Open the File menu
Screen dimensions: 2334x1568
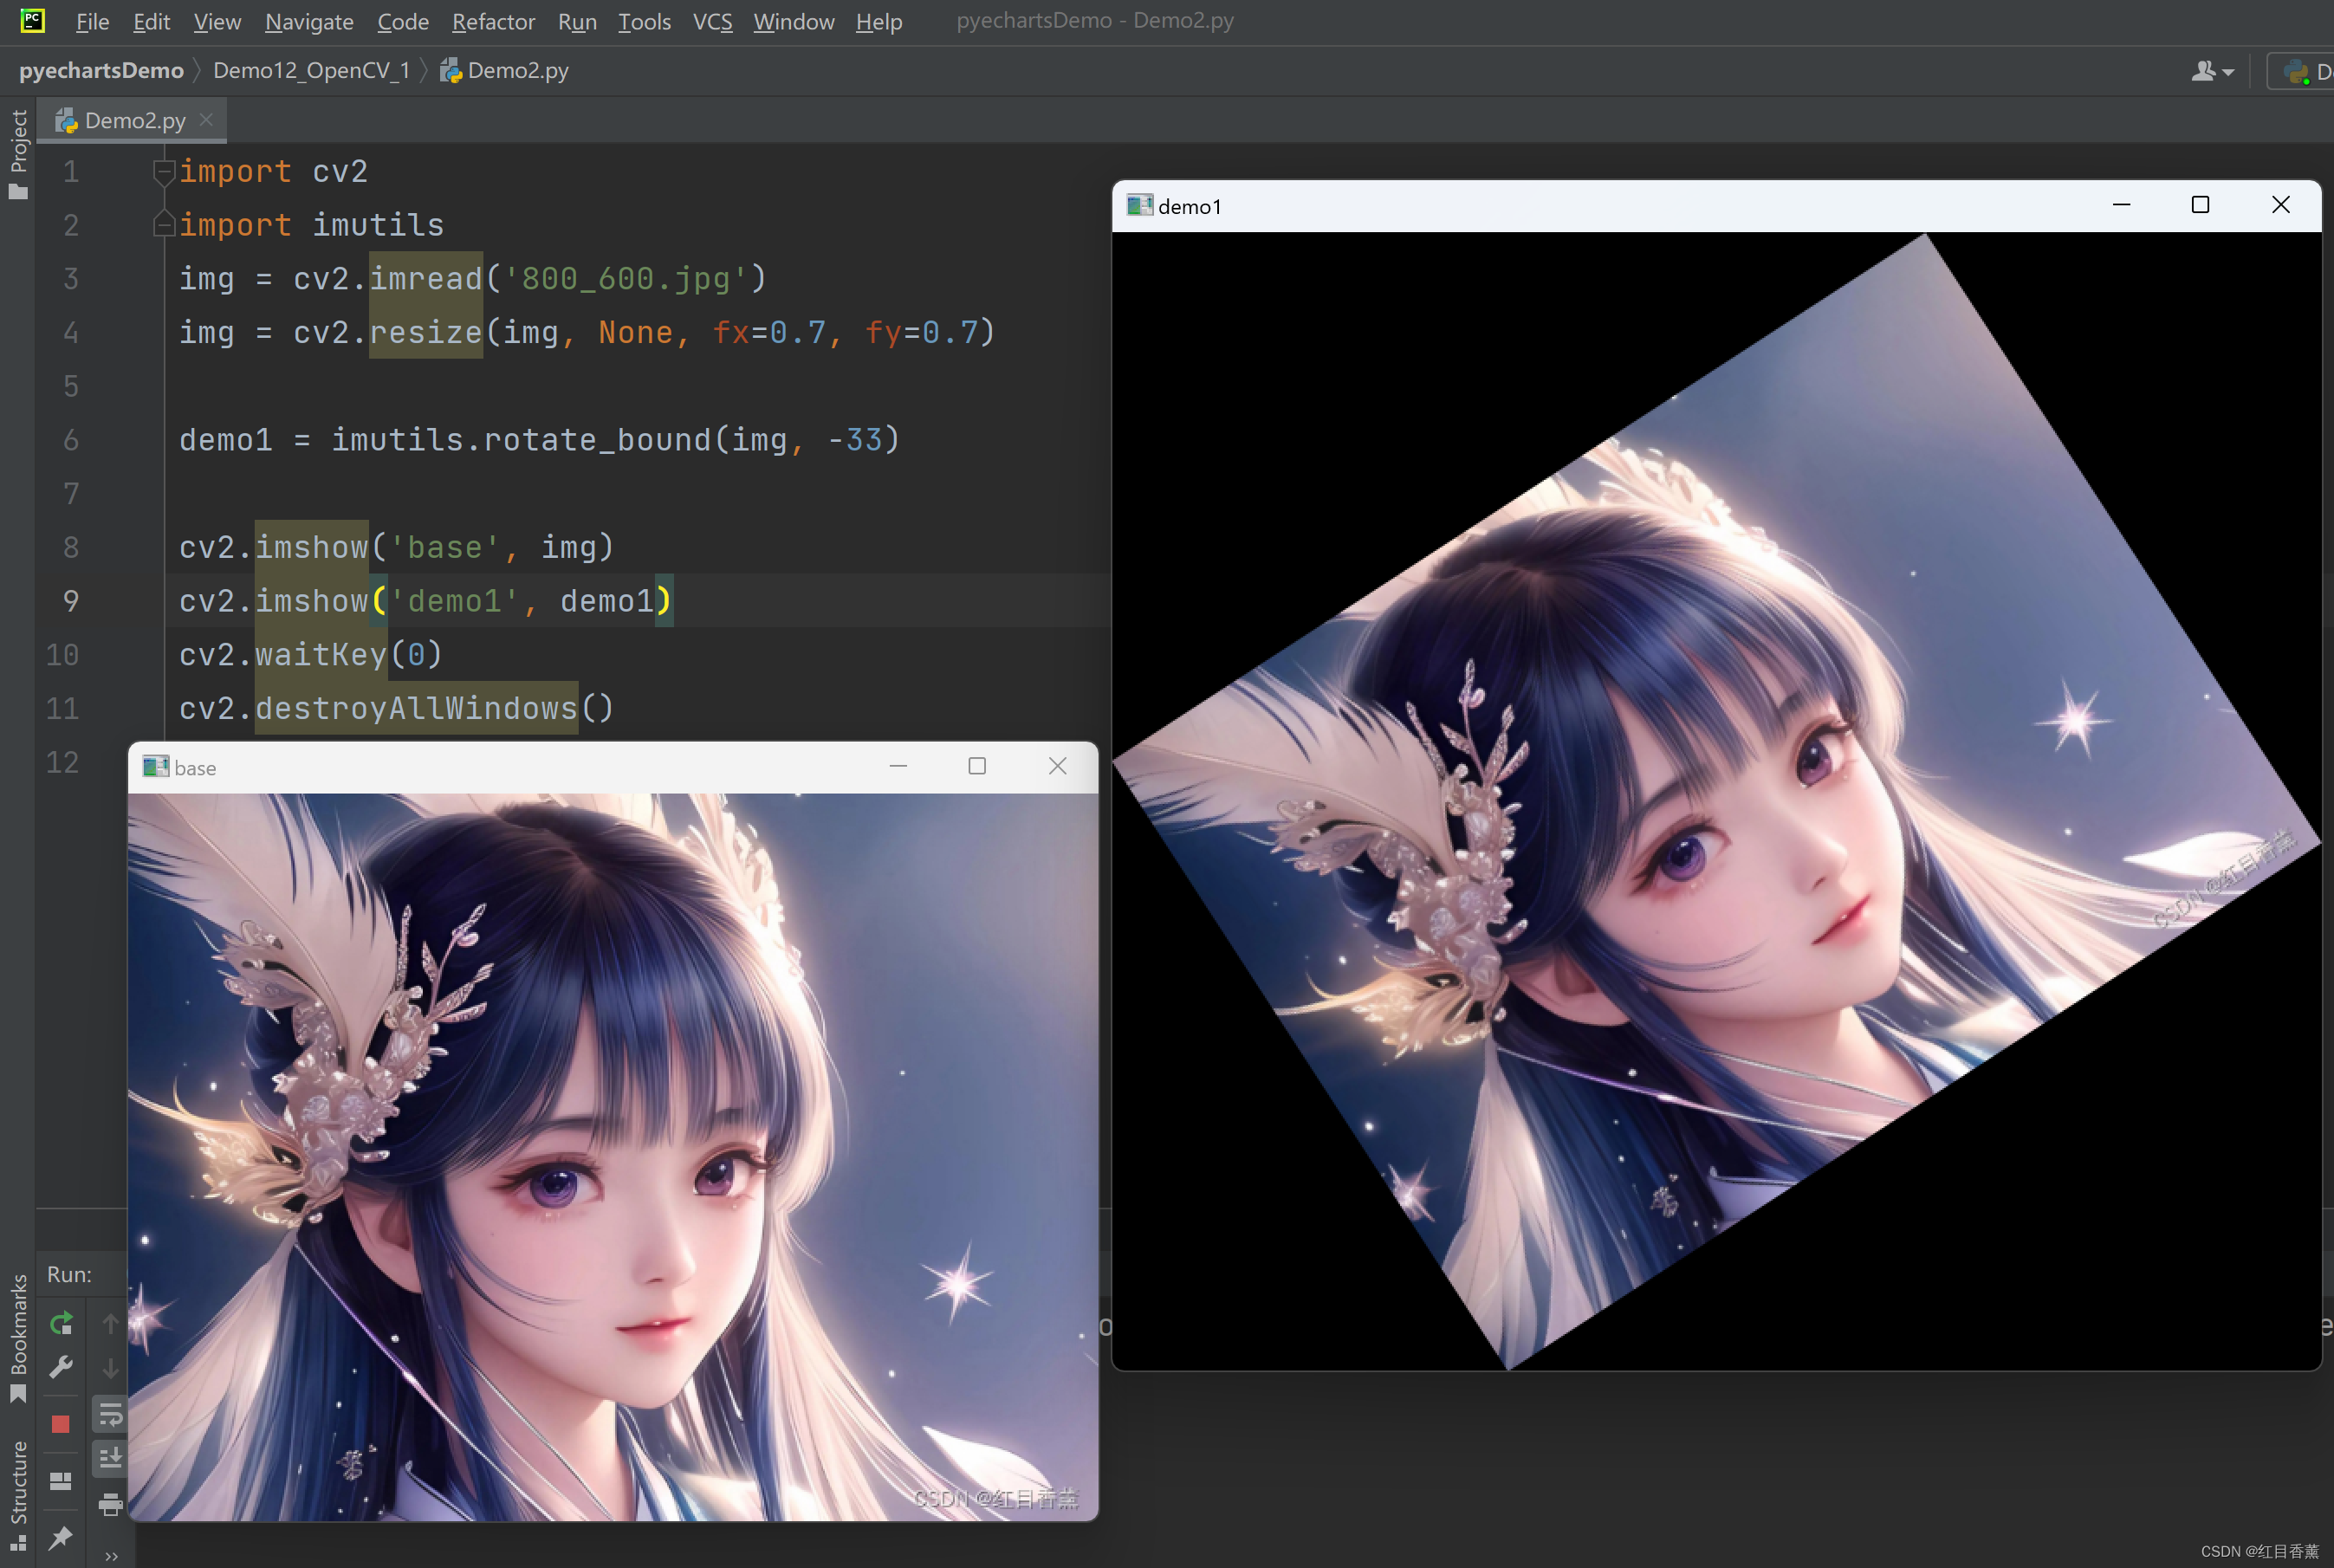click(92, 21)
